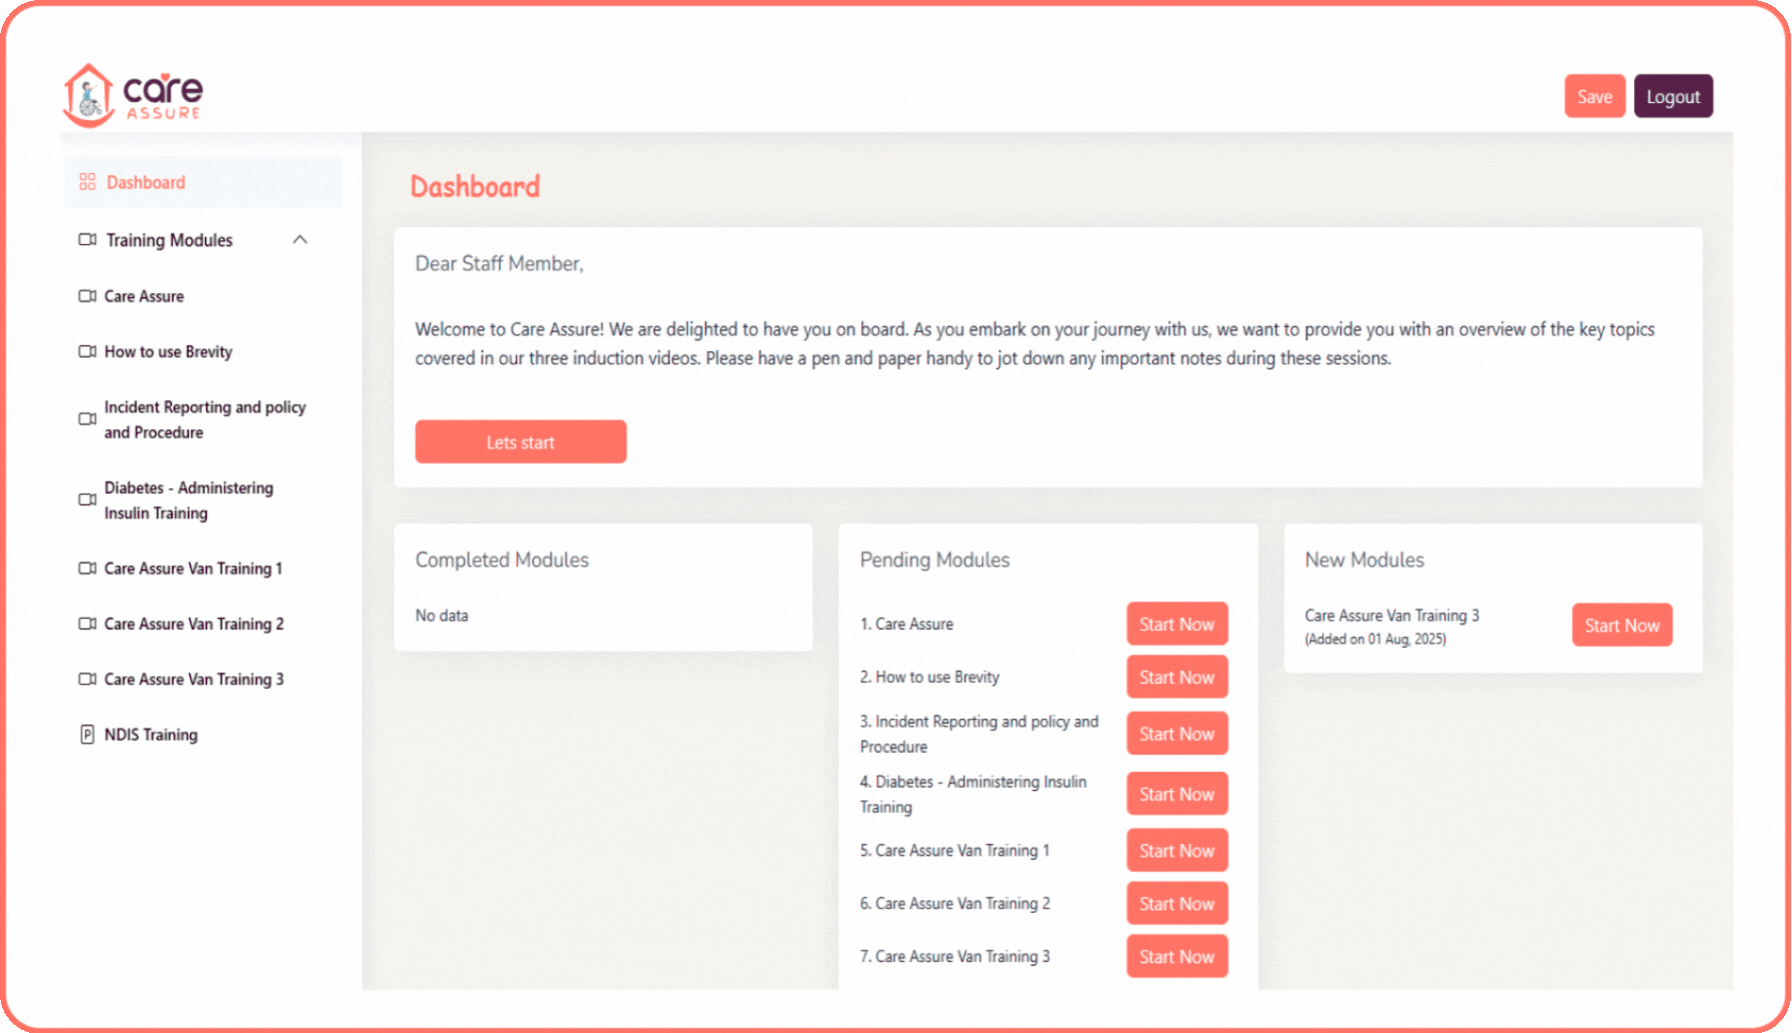Select the video icon beside Care Assure
Image resolution: width=1792 pixels, height=1033 pixels.
[86, 296]
